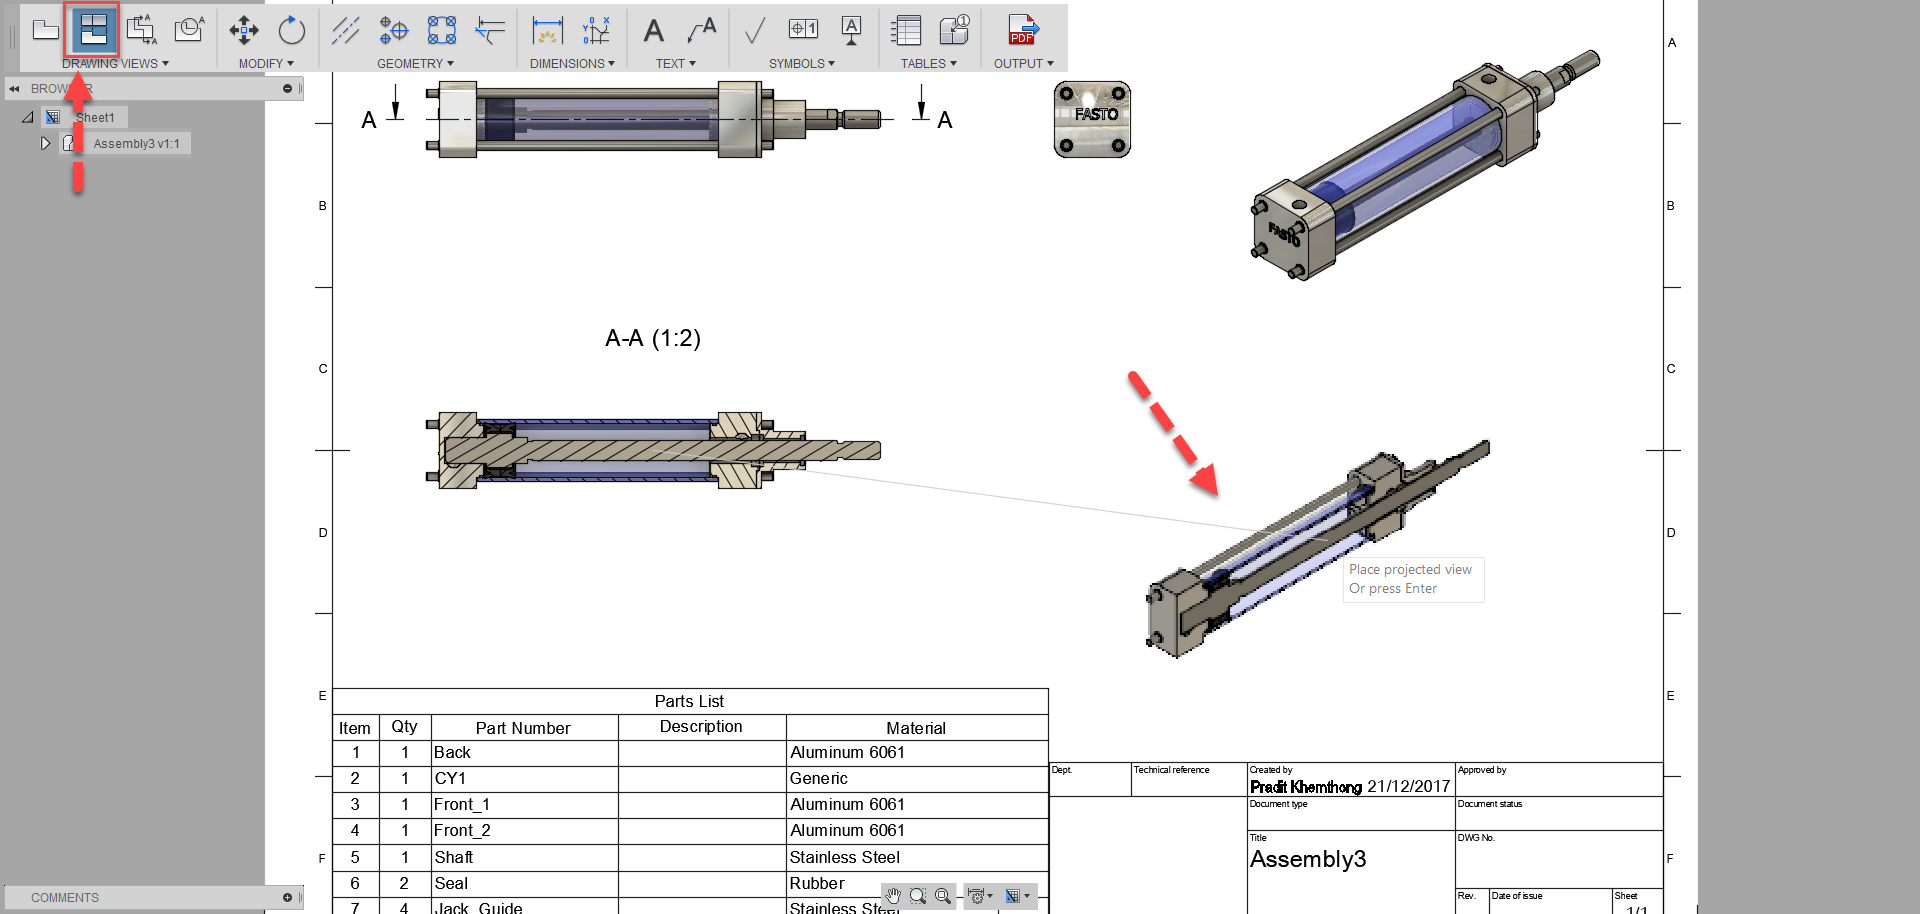Open the Output PDF tool
The width and height of the screenshot is (1920, 914).
[1022, 31]
